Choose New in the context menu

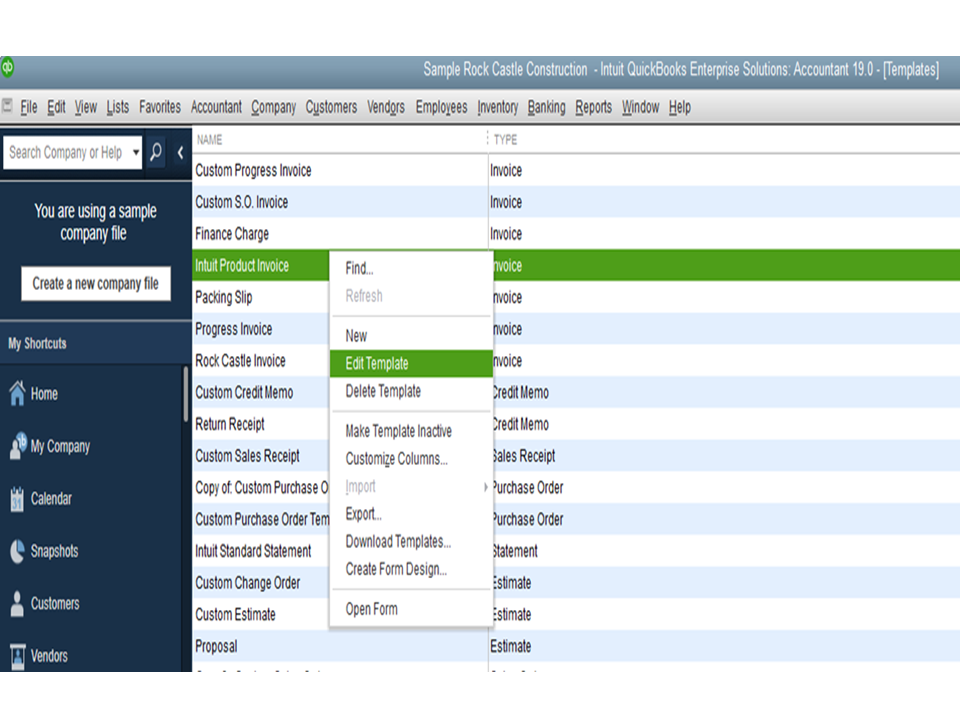[x=411, y=336]
